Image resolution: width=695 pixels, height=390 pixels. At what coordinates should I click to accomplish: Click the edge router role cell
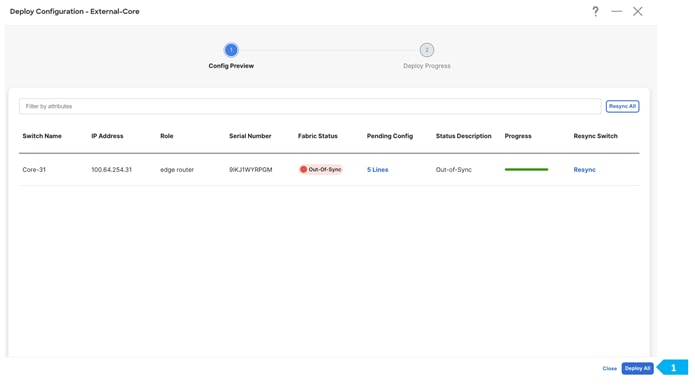177,170
